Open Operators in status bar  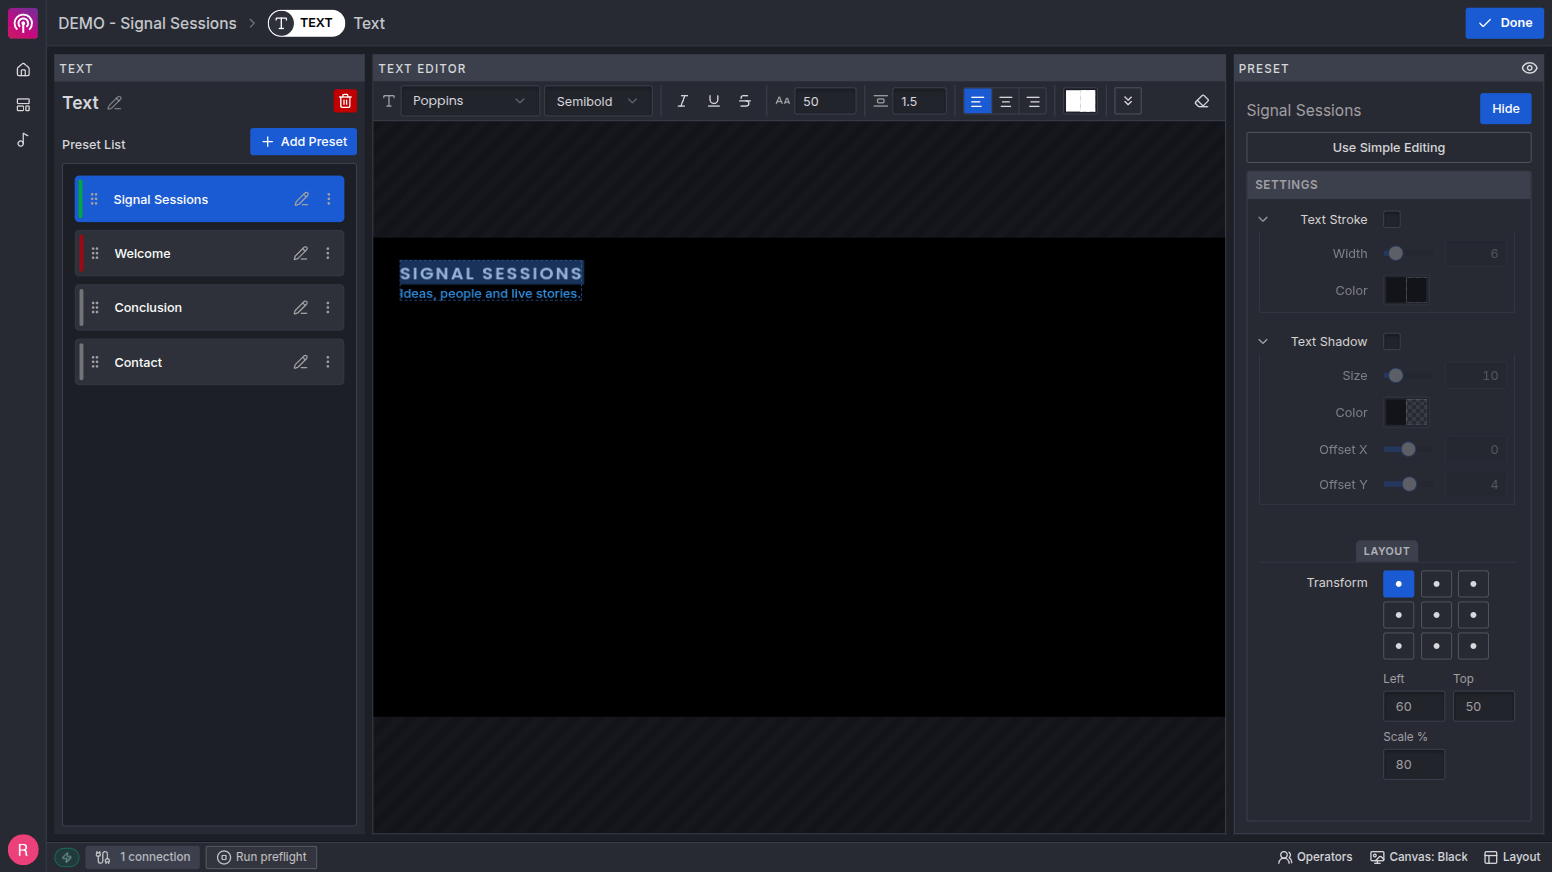pyautogui.click(x=1315, y=857)
